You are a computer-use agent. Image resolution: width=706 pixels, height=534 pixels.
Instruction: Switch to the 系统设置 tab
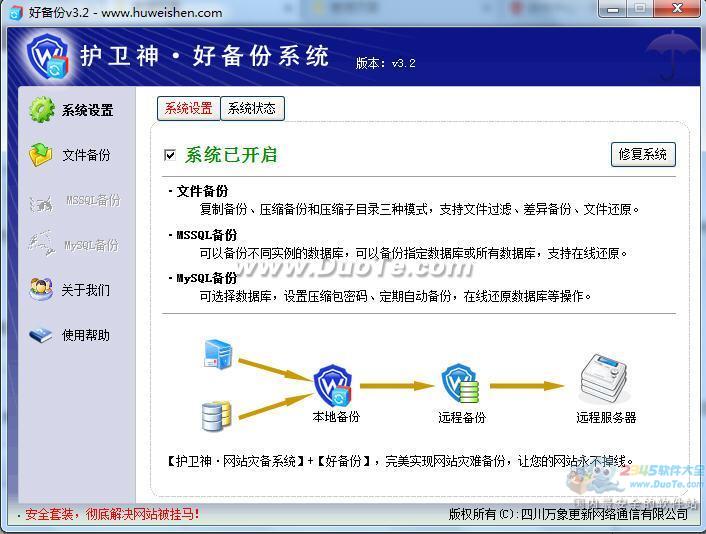pos(188,109)
